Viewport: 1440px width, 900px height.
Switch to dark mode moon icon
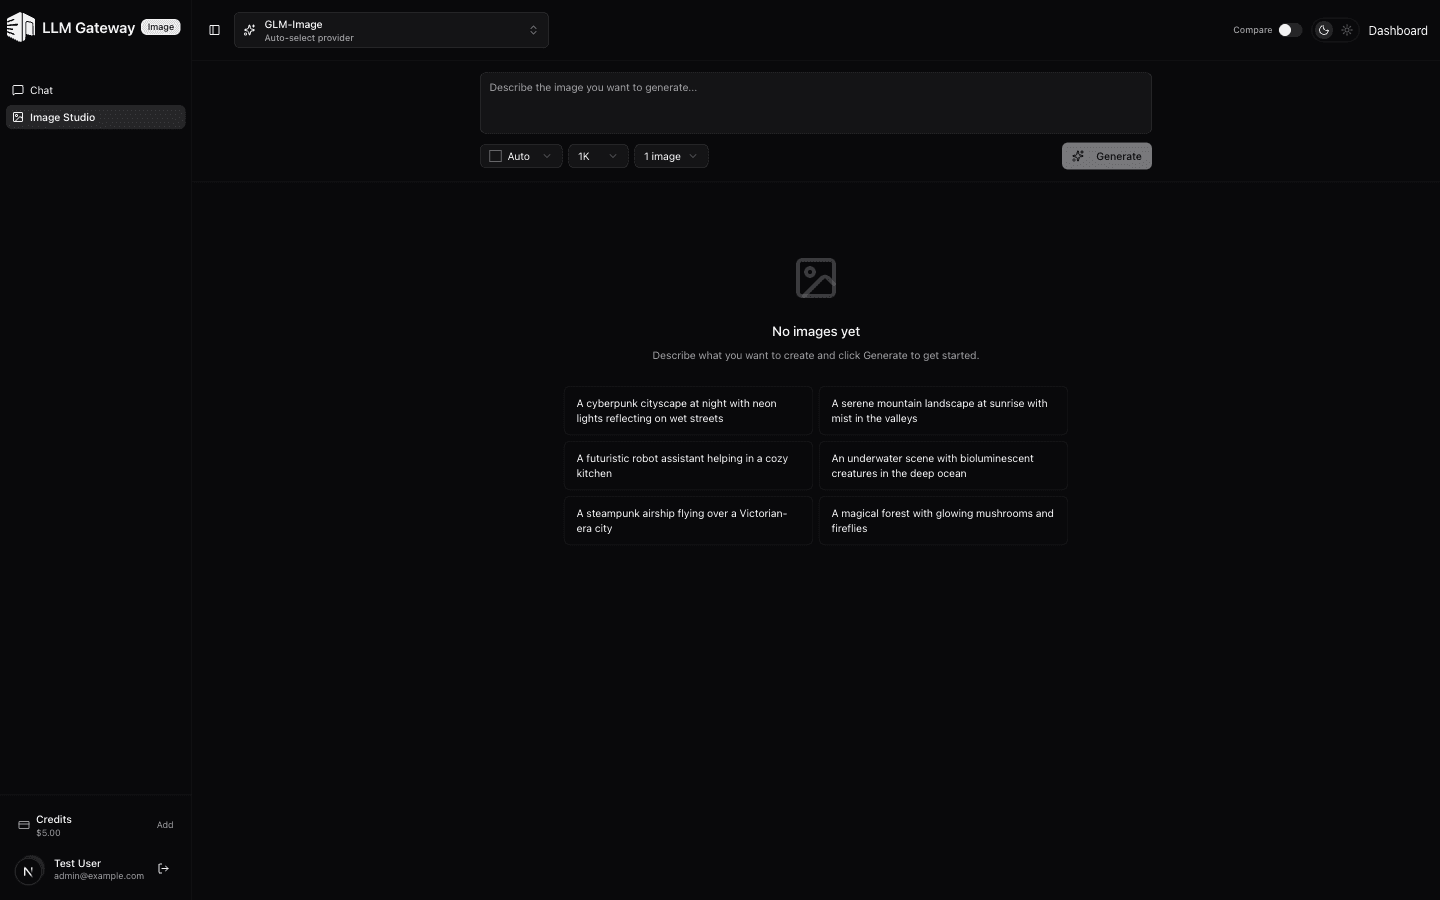(x=1324, y=30)
